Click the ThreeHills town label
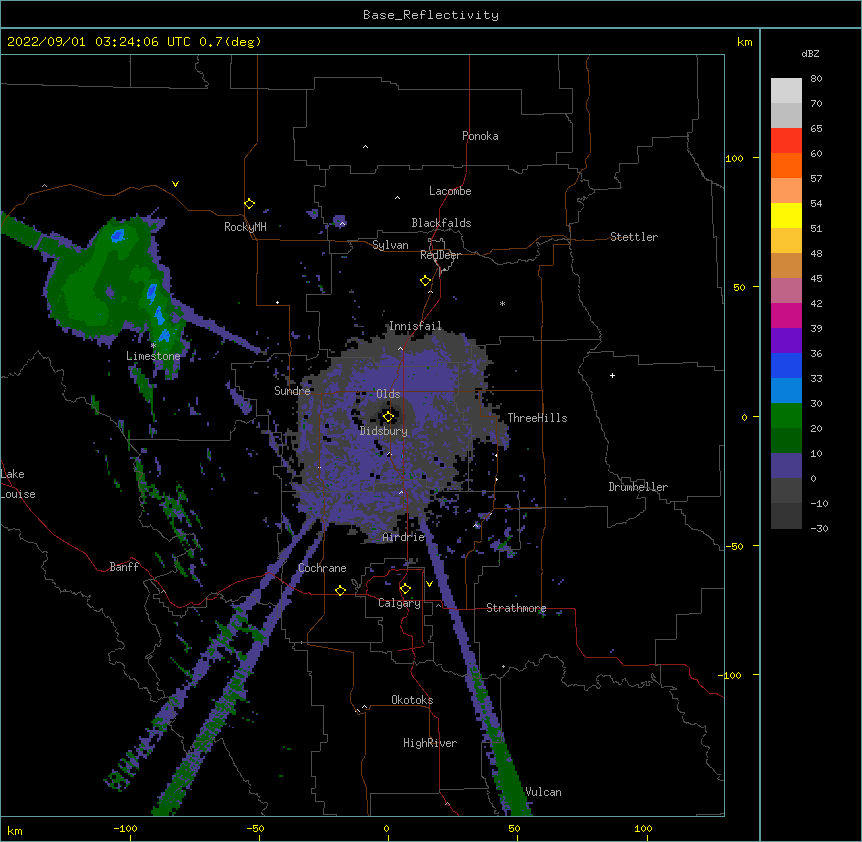Screen dimensions: 862x842 (x=537, y=418)
